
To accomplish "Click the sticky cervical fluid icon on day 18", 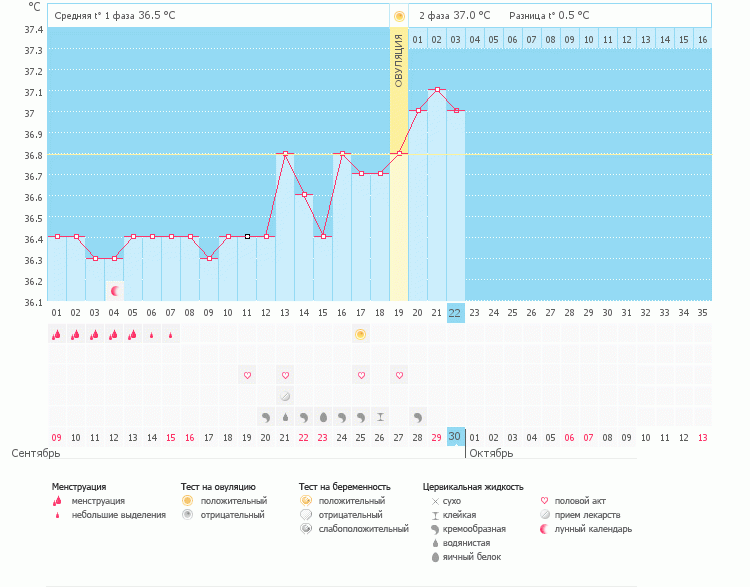I will pos(380,416).
